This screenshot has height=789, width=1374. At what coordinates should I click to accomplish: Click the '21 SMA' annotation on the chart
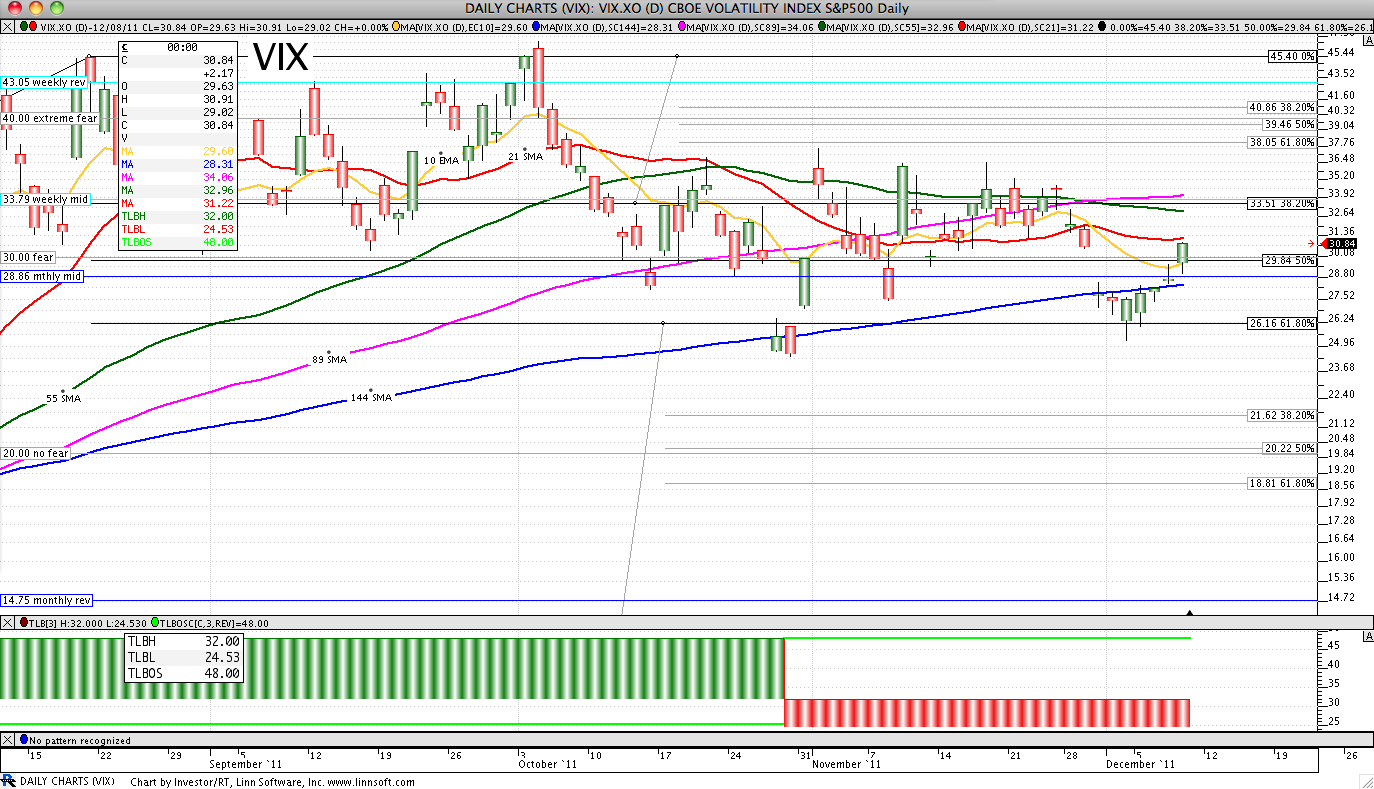point(525,156)
